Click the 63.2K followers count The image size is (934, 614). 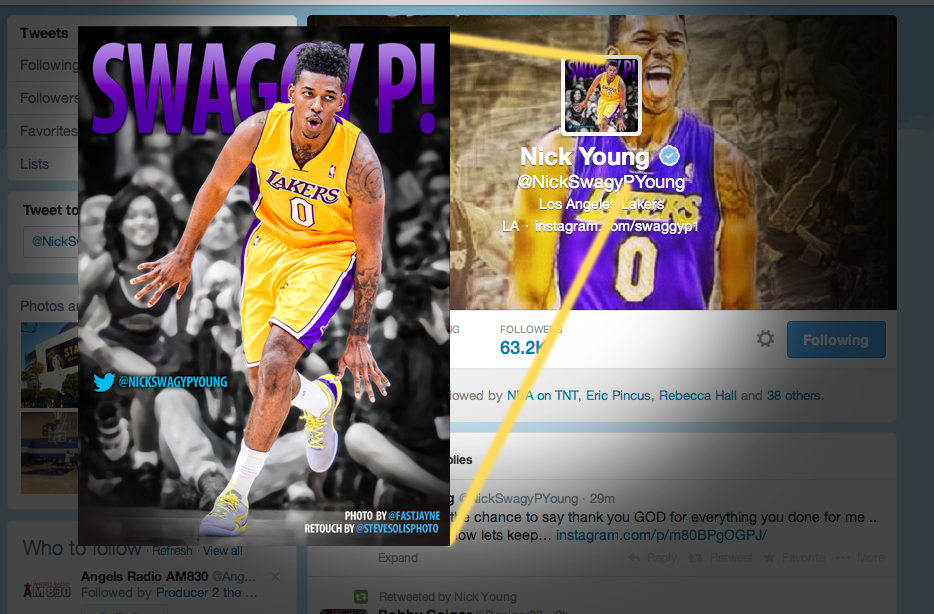click(x=523, y=347)
